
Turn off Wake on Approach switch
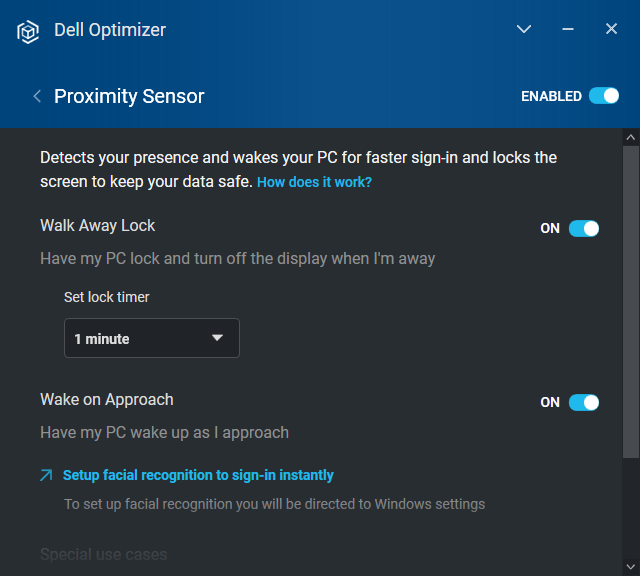pyautogui.click(x=584, y=402)
